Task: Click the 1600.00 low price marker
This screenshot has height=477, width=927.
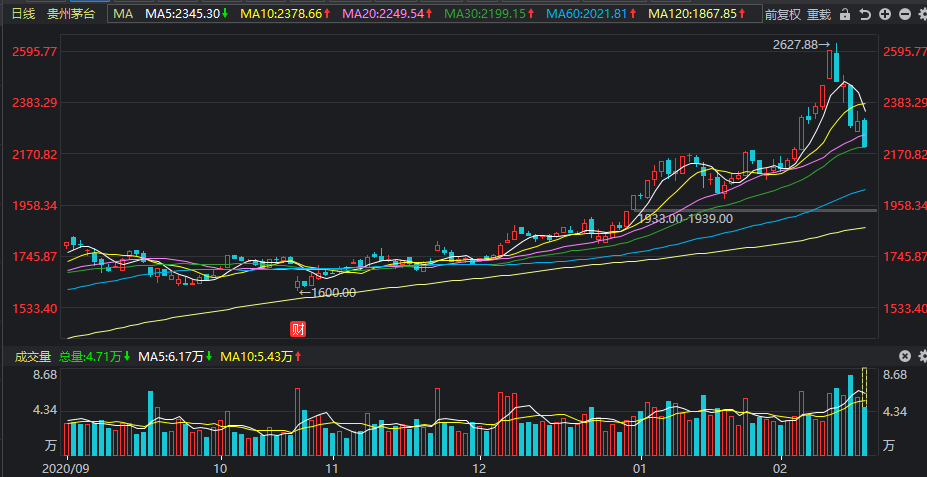Action: click(x=329, y=292)
